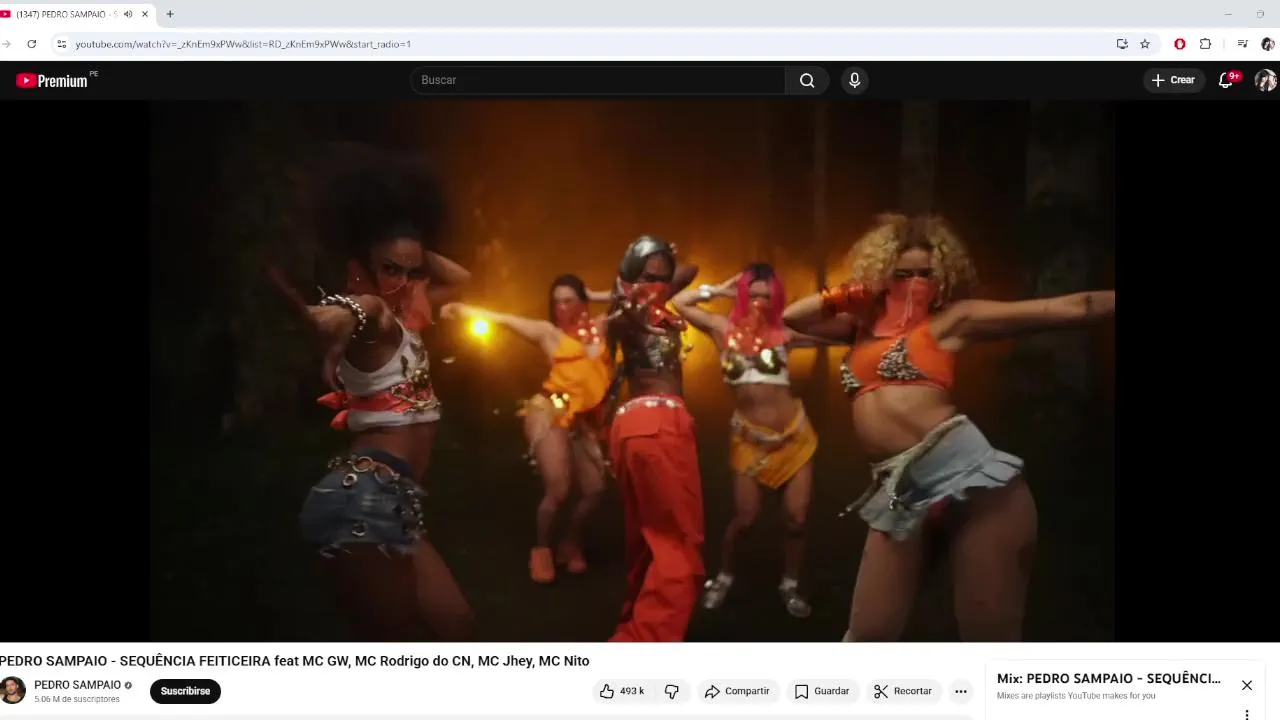The height and width of the screenshot is (720, 1280).
Task: Open account avatar menu in header
Action: coord(1265,80)
